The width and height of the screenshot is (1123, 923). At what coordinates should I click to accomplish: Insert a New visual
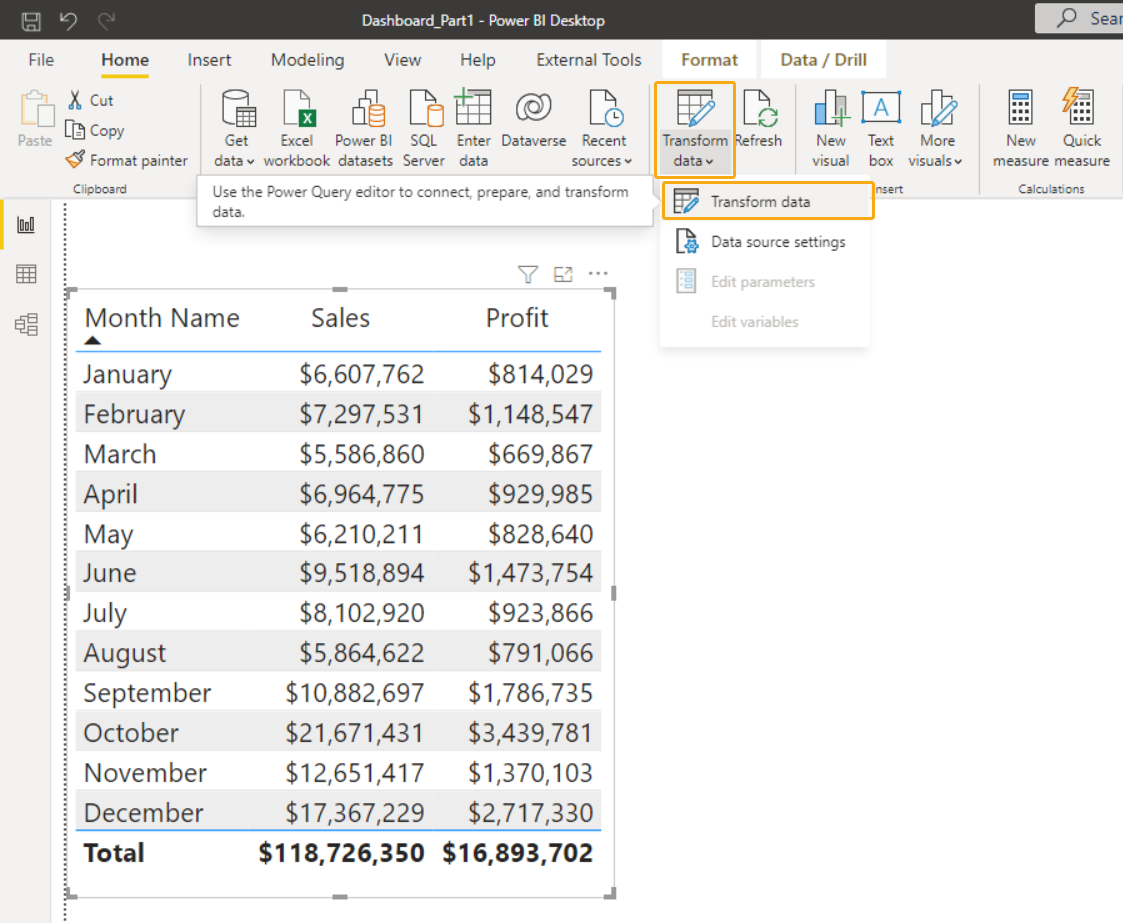pyautogui.click(x=831, y=129)
